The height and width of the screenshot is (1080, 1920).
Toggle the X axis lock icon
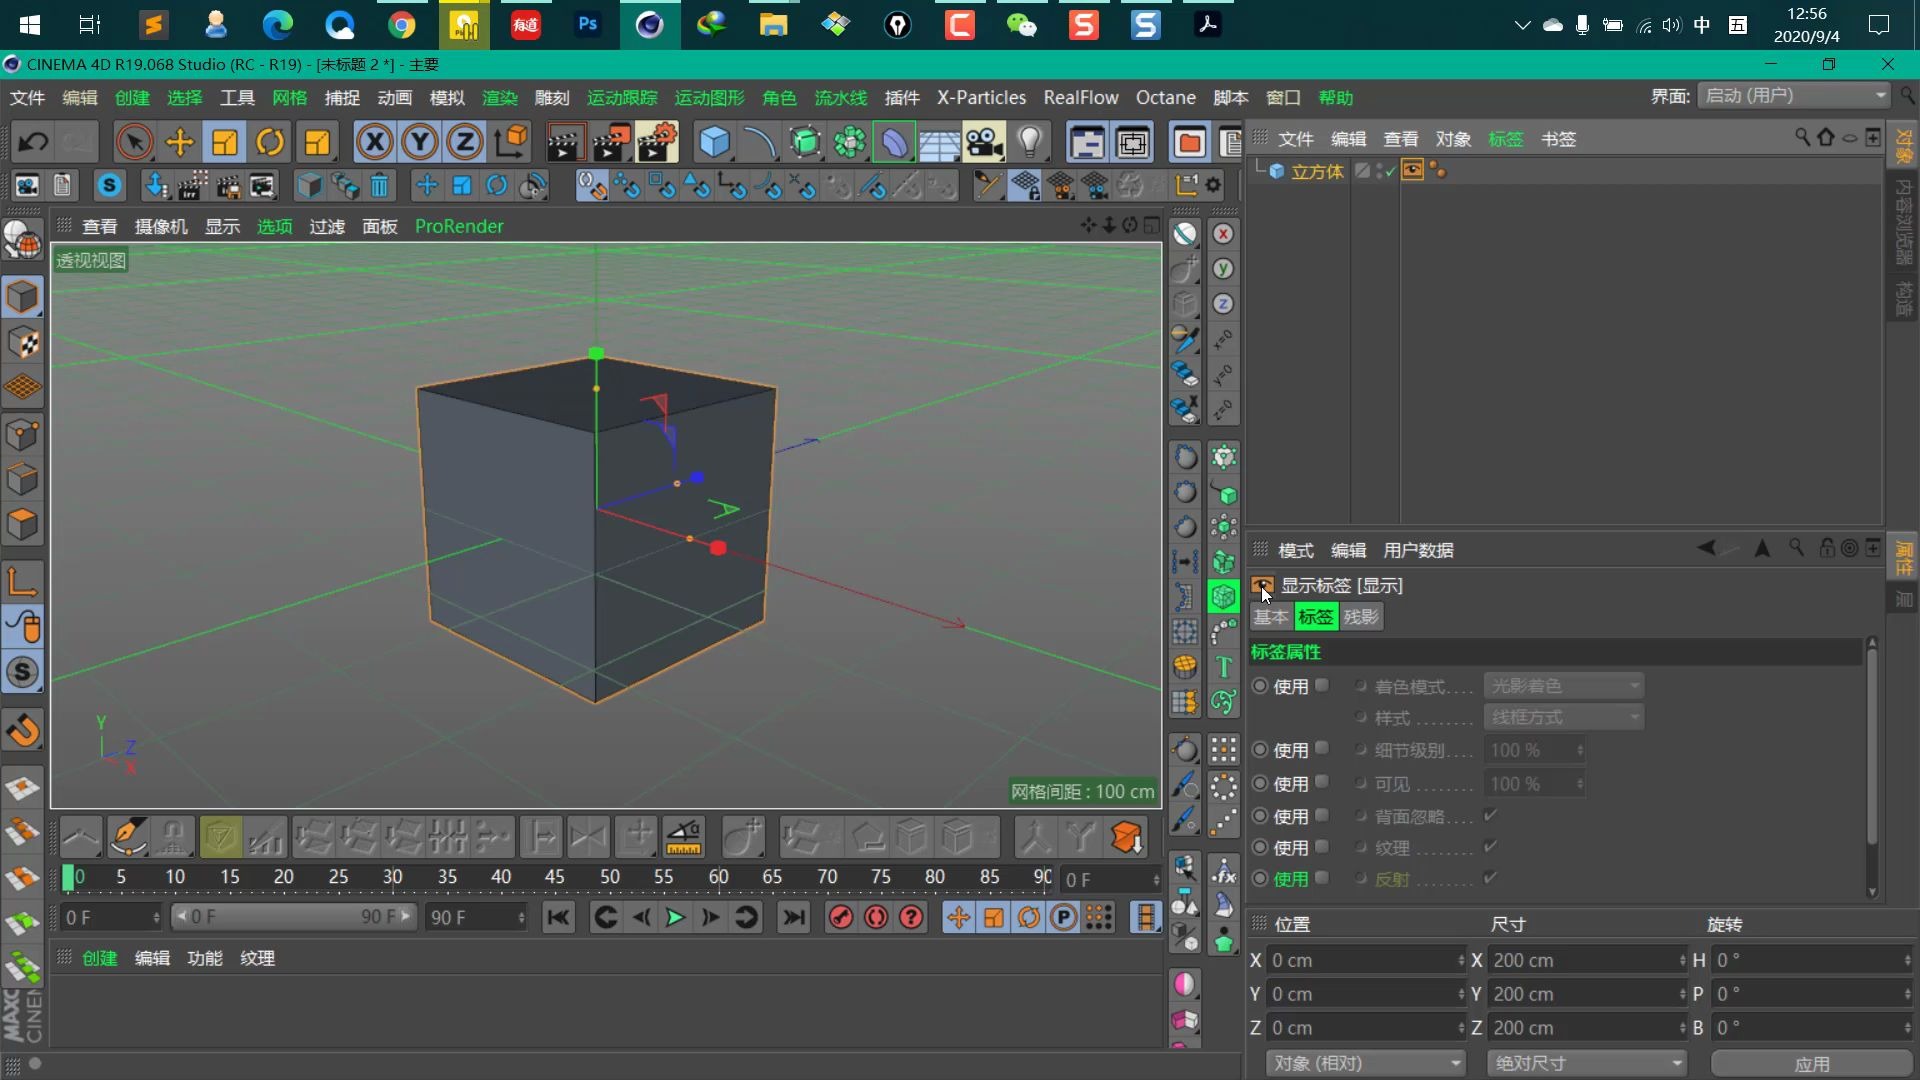(375, 141)
